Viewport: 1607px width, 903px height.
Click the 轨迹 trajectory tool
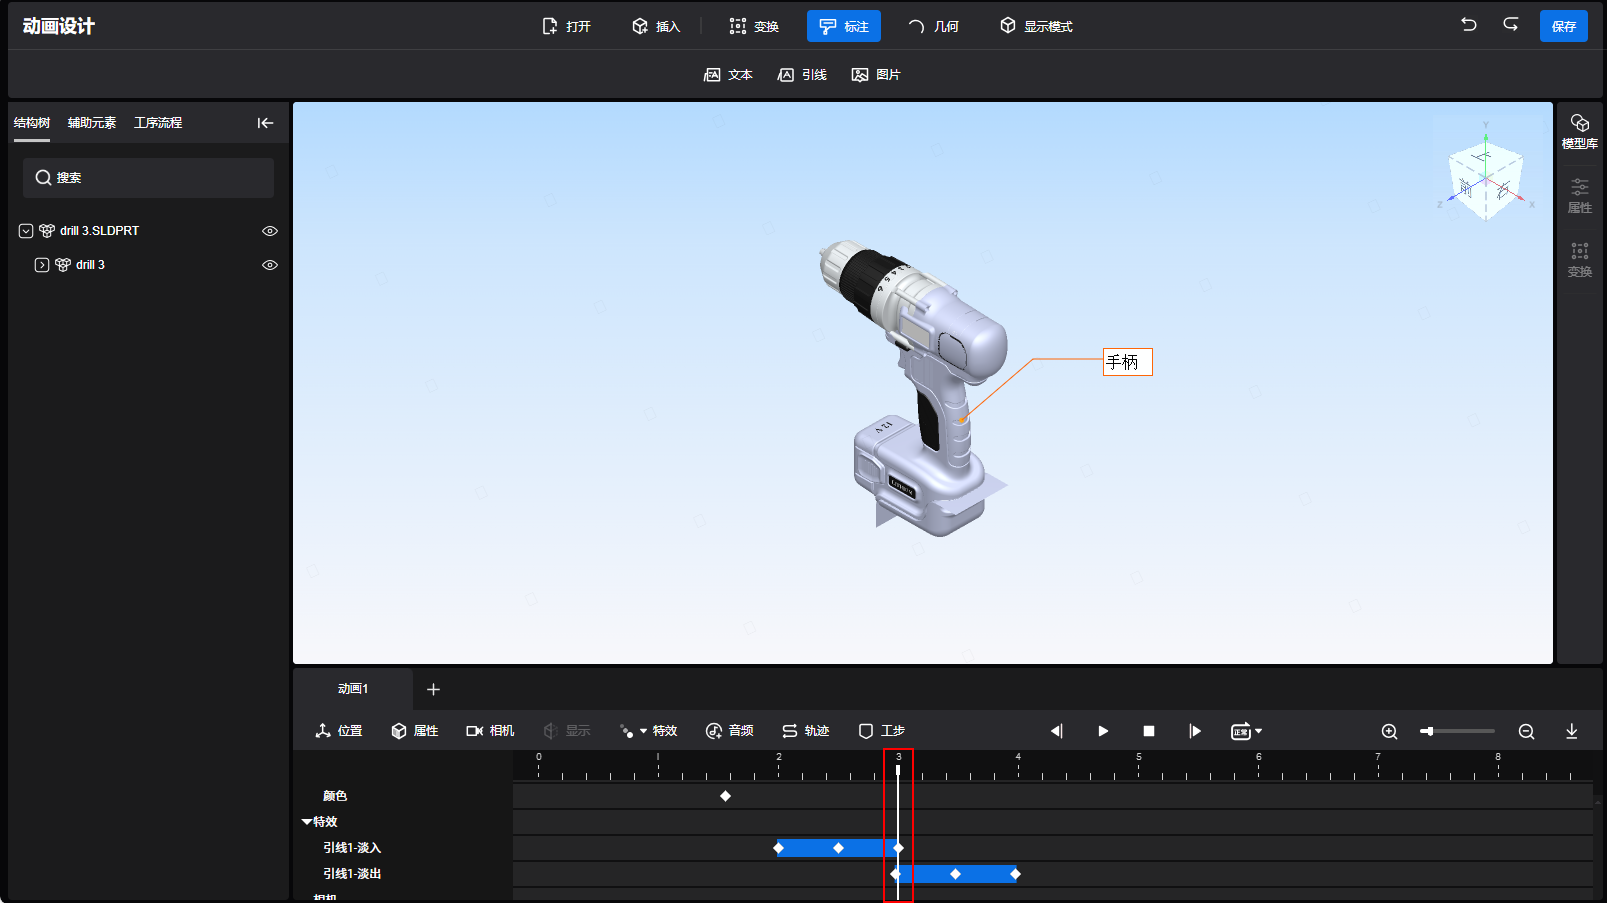click(x=806, y=731)
